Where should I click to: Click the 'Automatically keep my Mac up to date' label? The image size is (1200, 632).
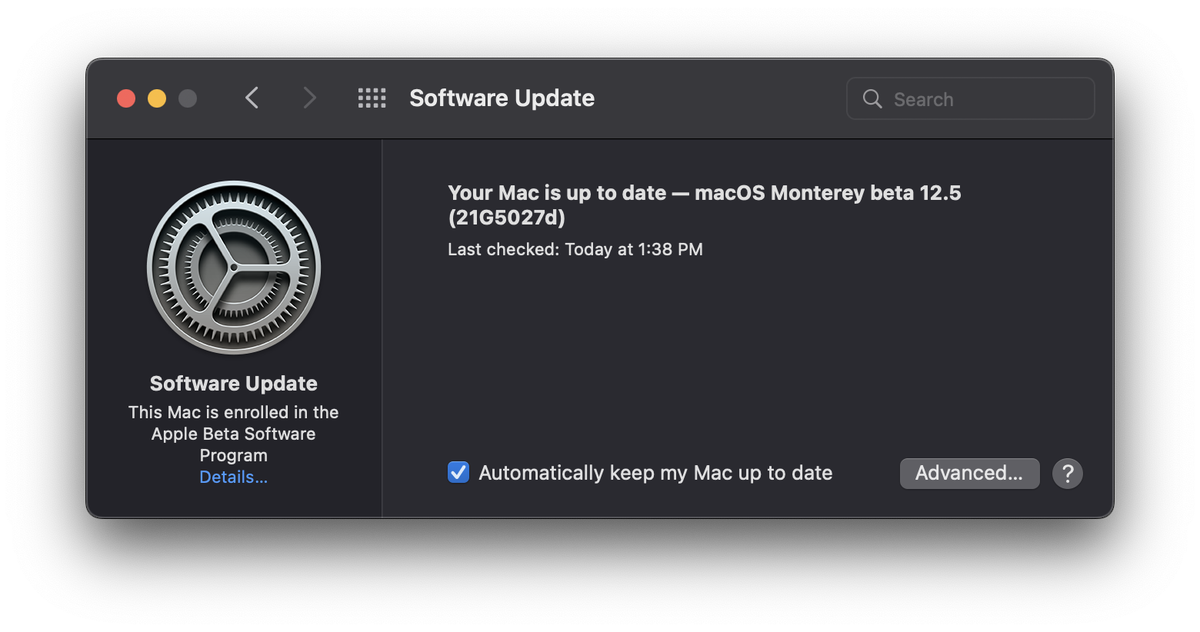pyautogui.click(x=656, y=473)
